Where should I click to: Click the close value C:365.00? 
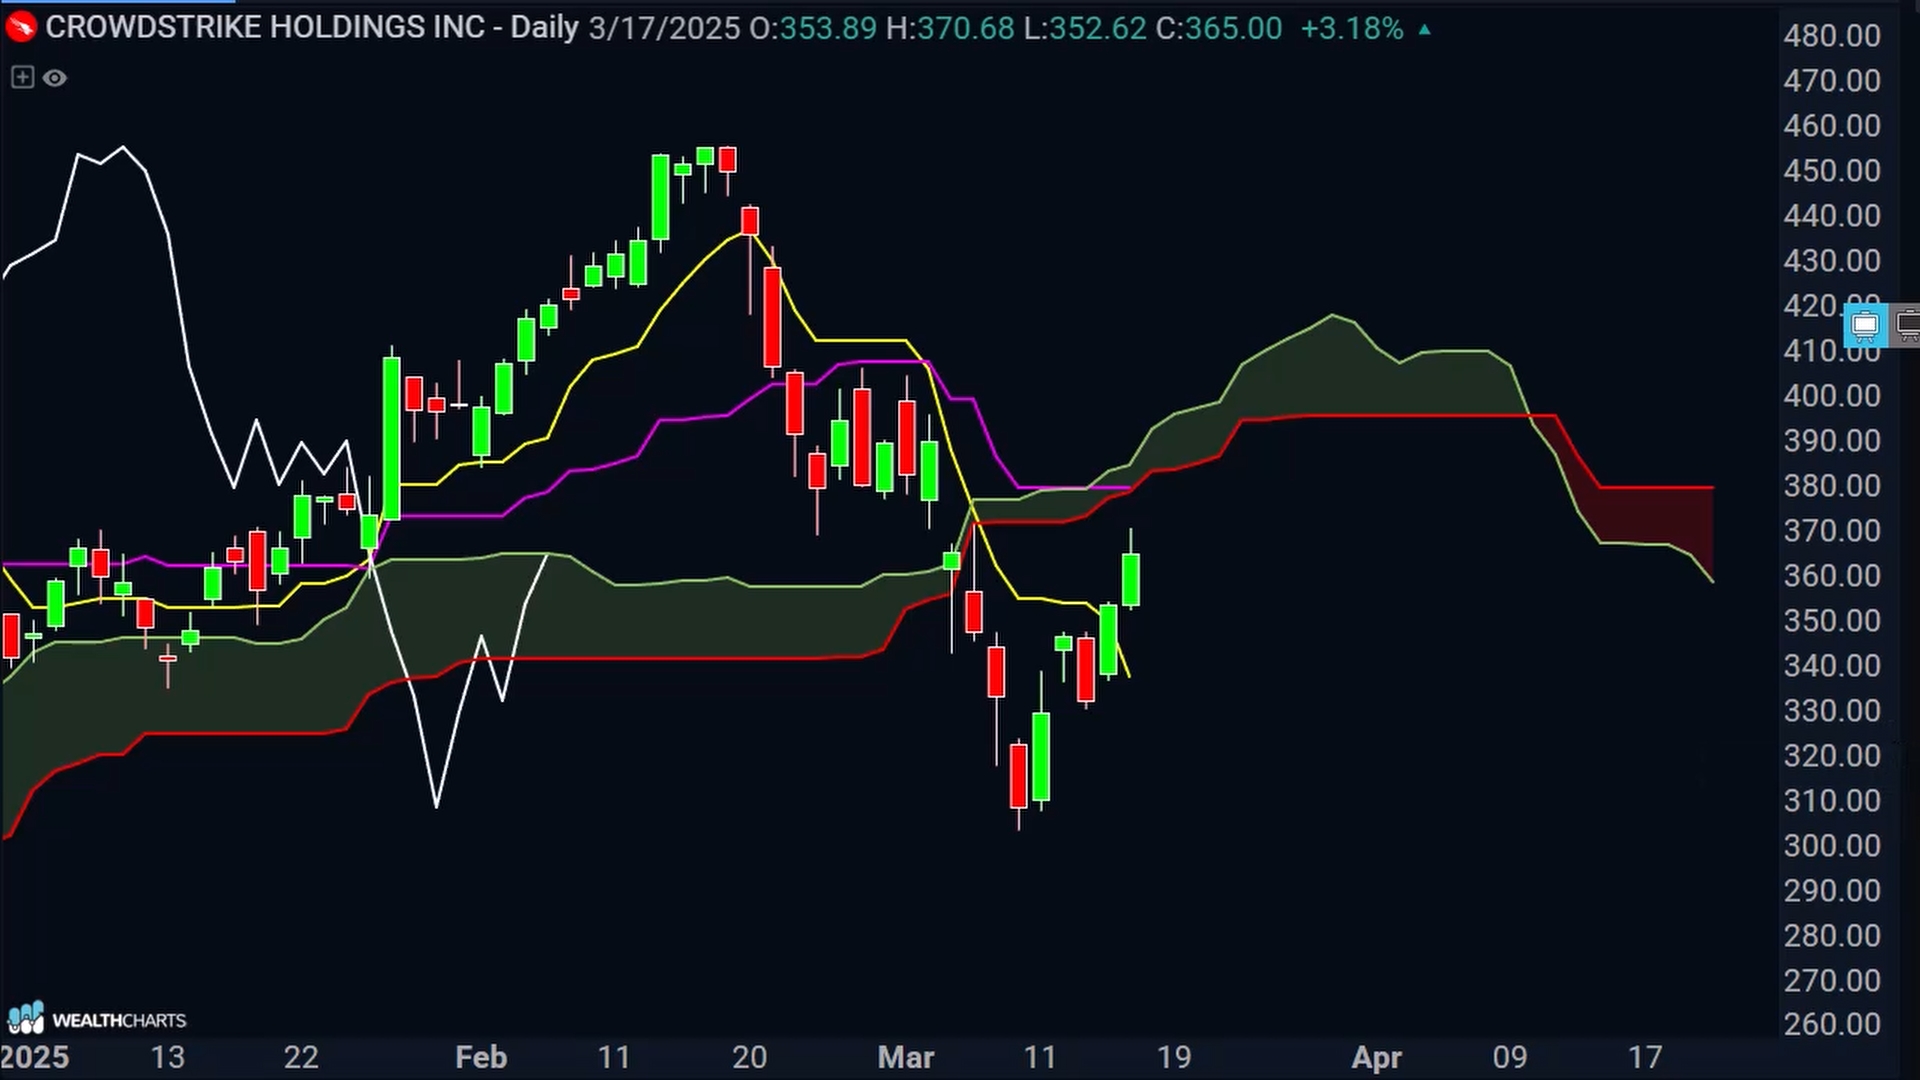pos(1219,28)
